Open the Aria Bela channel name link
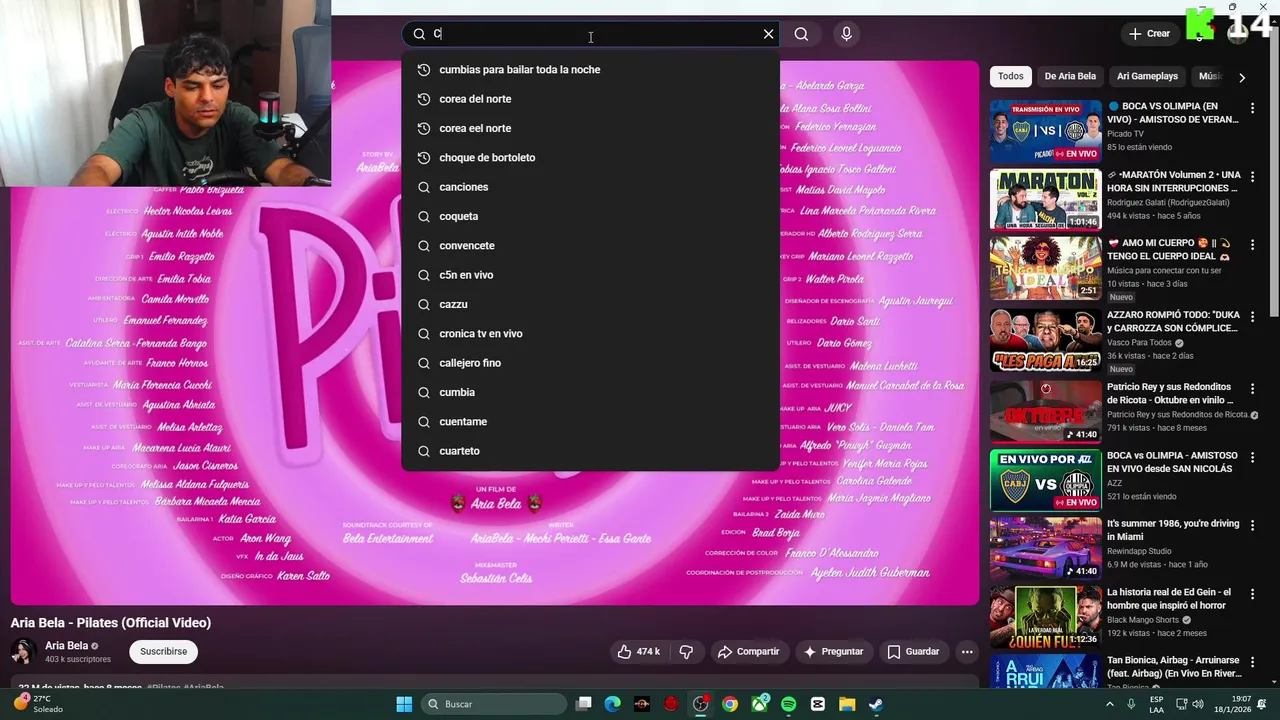 [67, 646]
